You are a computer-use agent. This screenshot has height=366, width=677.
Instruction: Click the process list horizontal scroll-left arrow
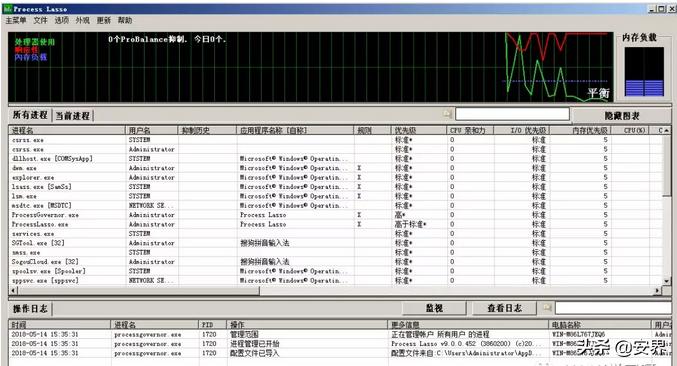pyautogui.click(x=13, y=290)
